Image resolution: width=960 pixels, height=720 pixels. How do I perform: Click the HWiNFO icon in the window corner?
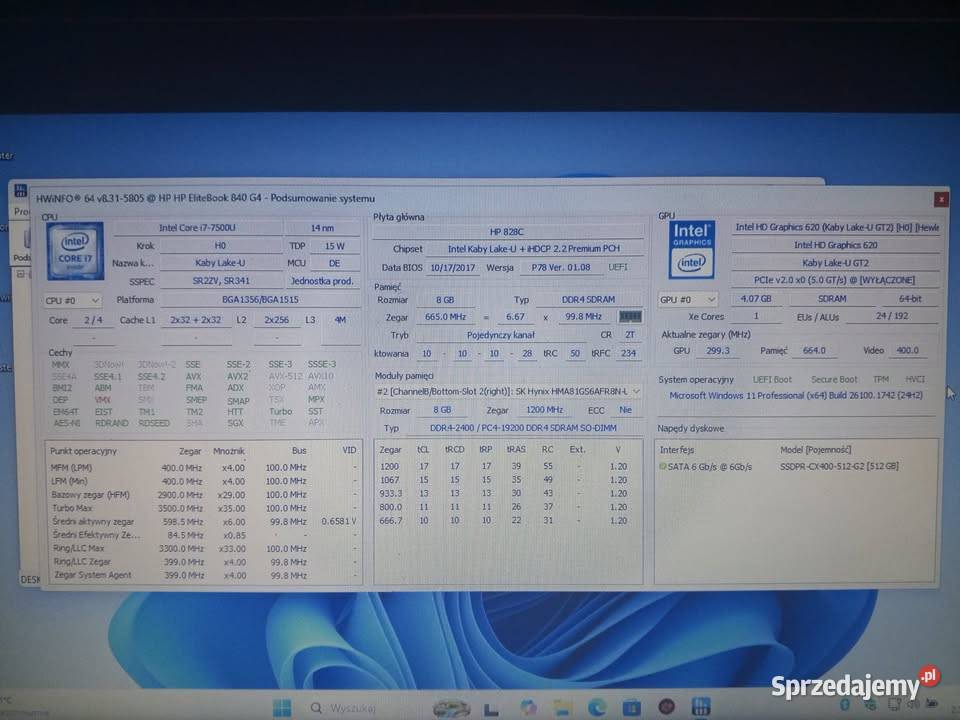(x=21, y=190)
